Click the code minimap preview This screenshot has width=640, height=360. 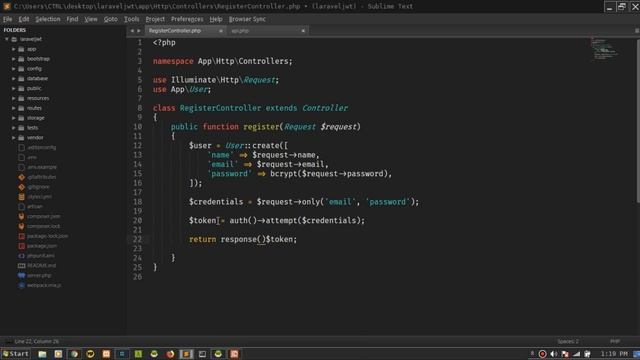605,48
